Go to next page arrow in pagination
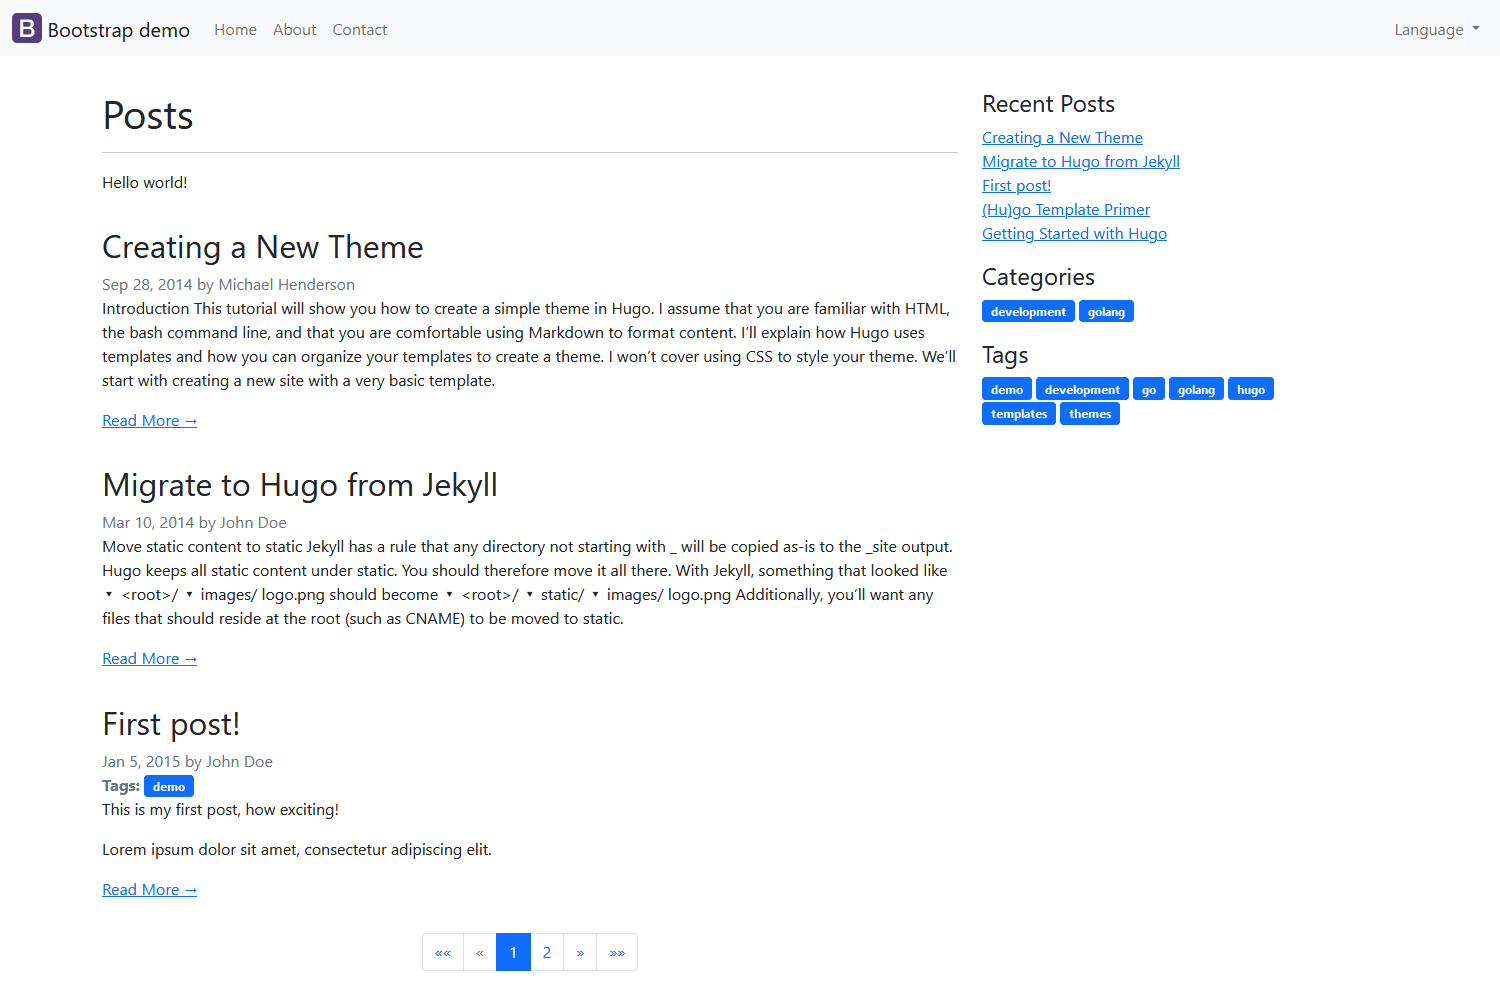Screen dimensions: 1500x1000 [x=580, y=953]
